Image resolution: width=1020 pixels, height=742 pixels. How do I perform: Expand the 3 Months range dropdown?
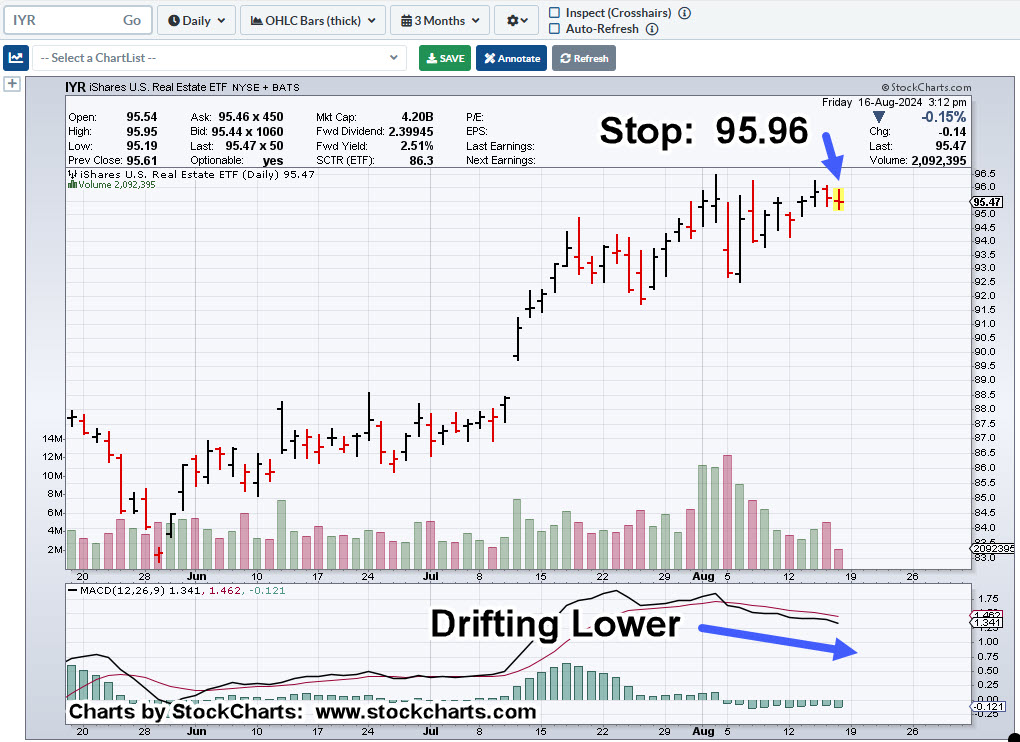(440, 20)
